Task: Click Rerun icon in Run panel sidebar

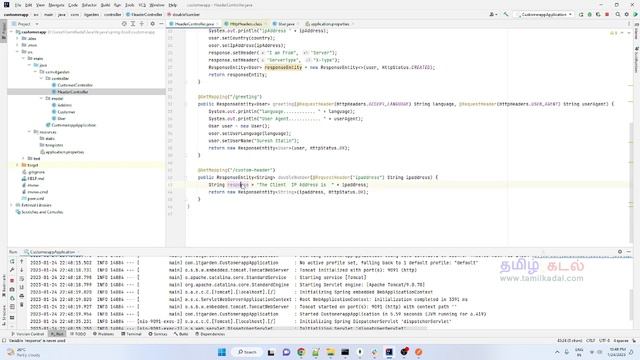Action: coord(12,261)
